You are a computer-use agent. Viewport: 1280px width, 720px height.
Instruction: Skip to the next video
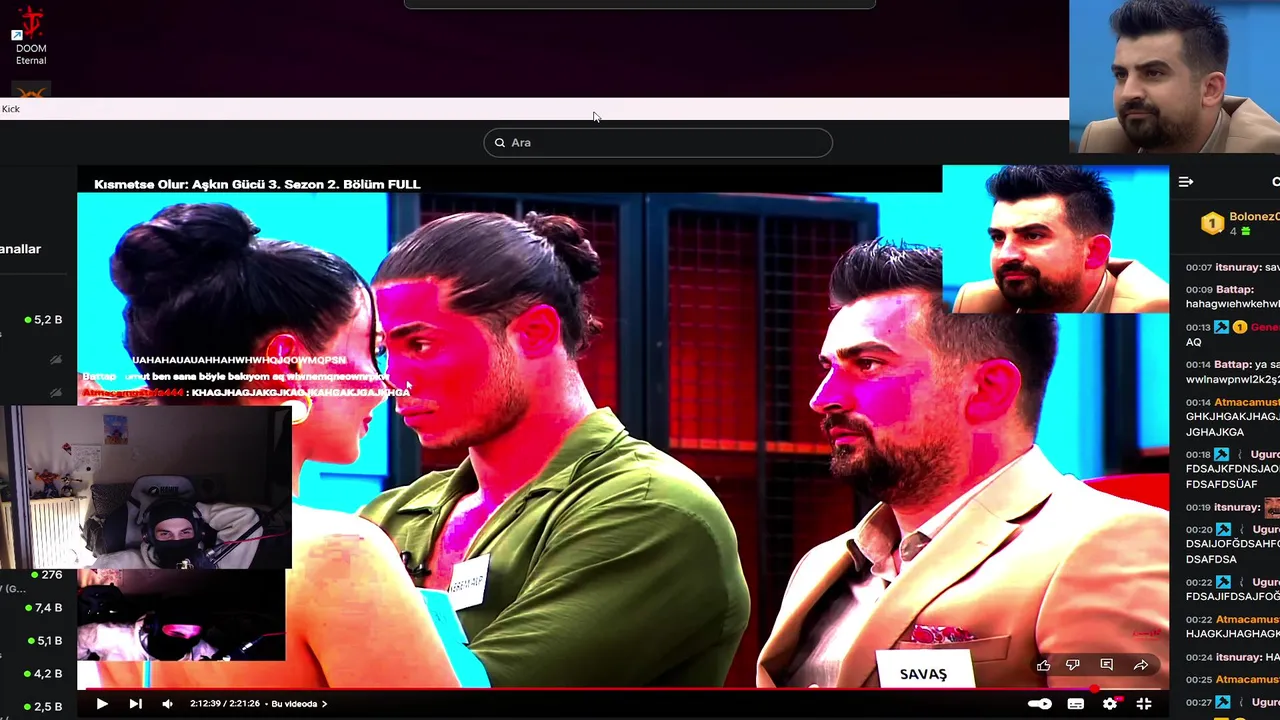click(x=135, y=704)
